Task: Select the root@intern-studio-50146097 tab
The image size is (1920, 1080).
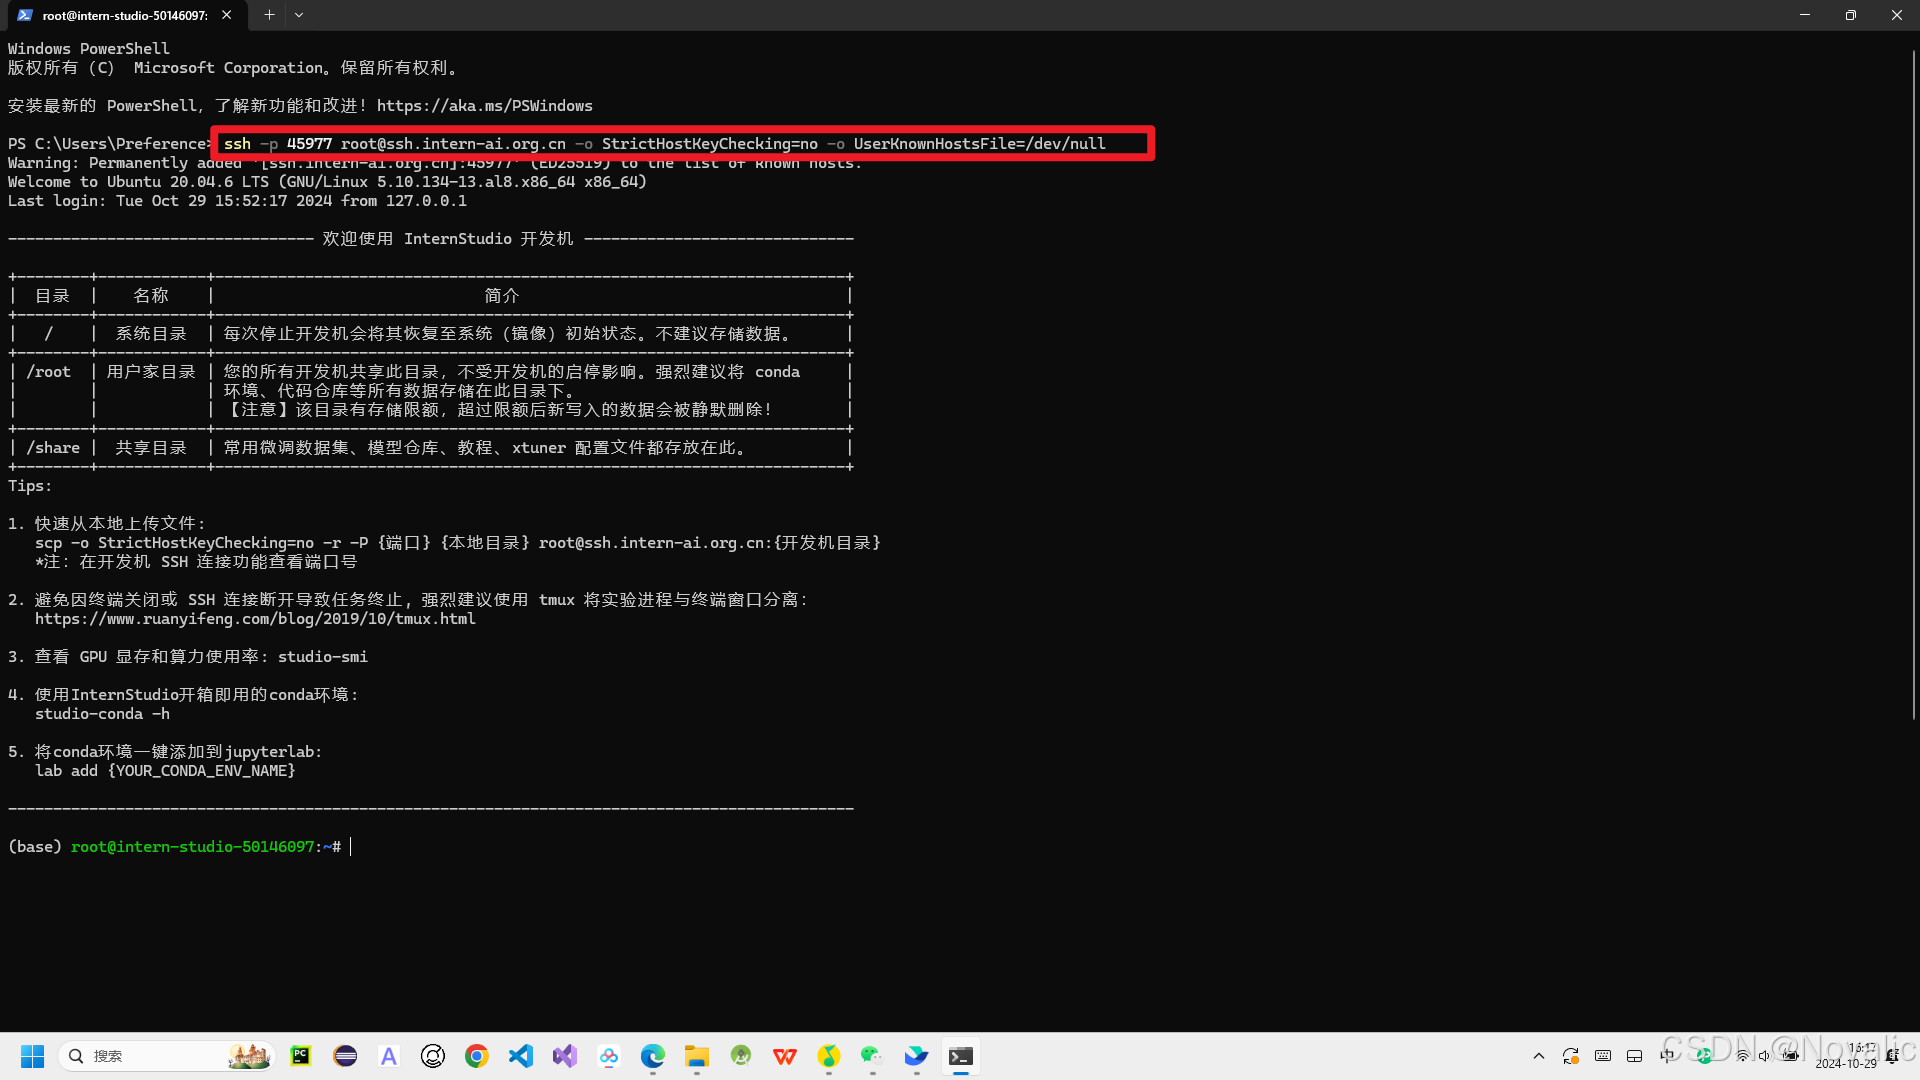Action: coord(123,15)
